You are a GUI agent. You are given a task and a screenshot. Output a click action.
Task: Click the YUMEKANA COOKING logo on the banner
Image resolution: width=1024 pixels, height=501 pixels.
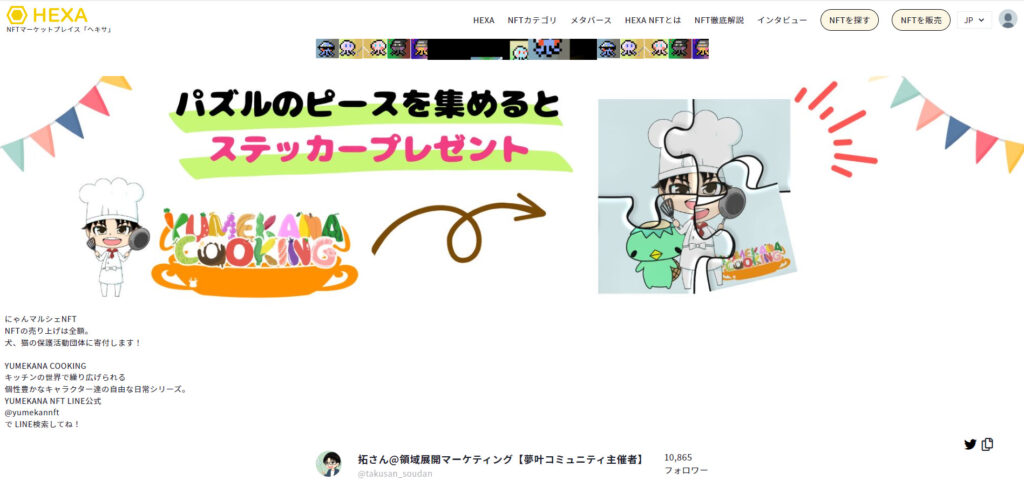[x=255, y=251]
